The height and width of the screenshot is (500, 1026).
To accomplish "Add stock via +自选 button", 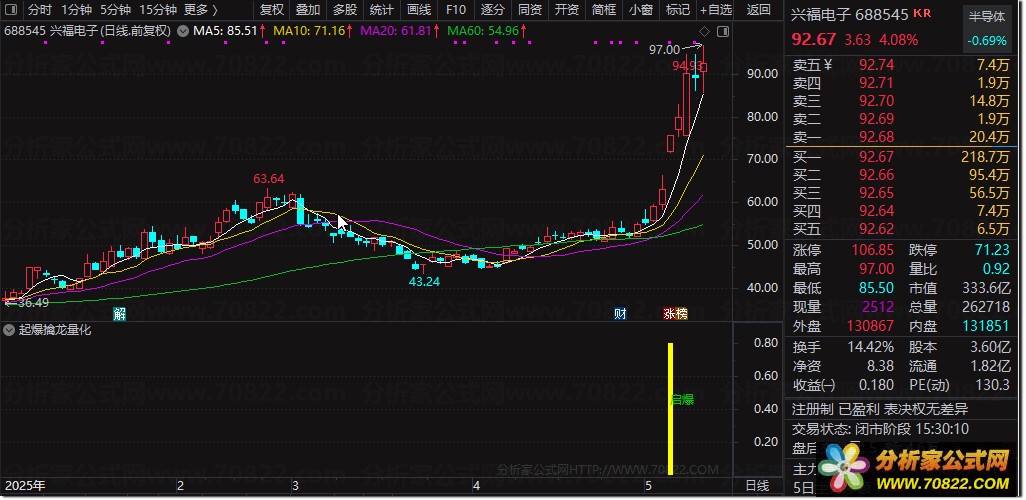I will pos(715,10).
